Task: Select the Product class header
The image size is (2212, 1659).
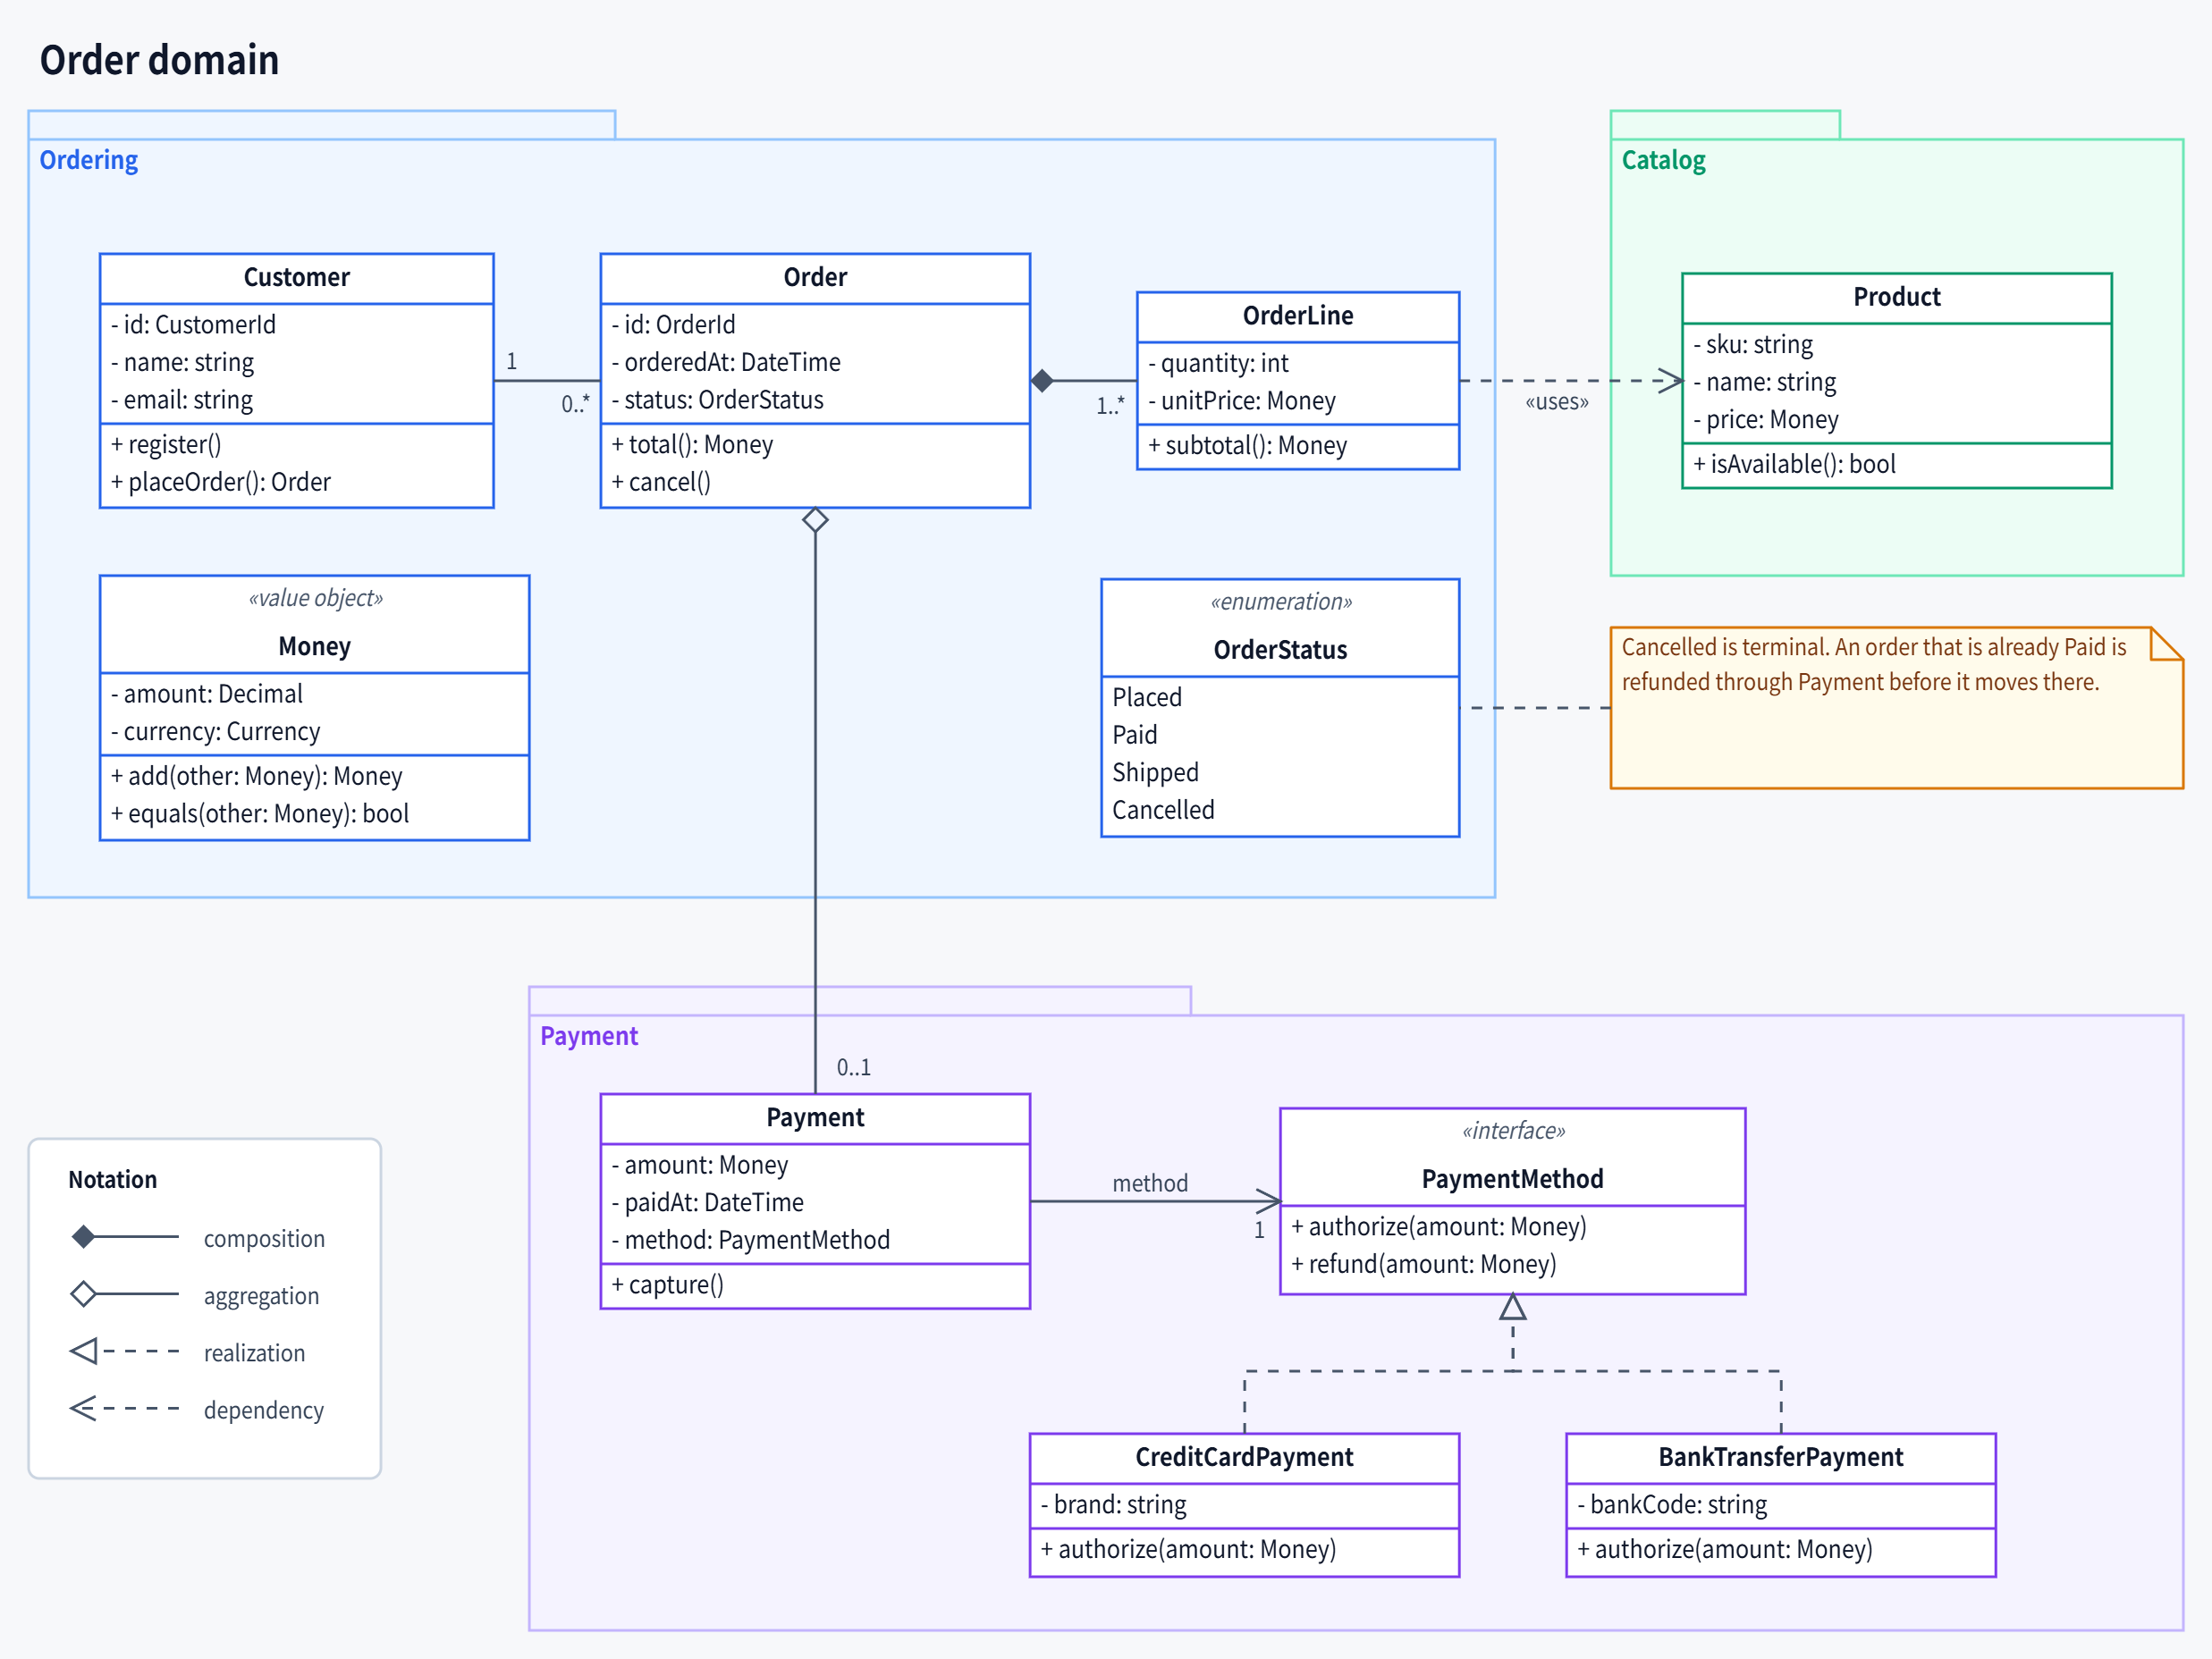Action: pos(1897,297)
